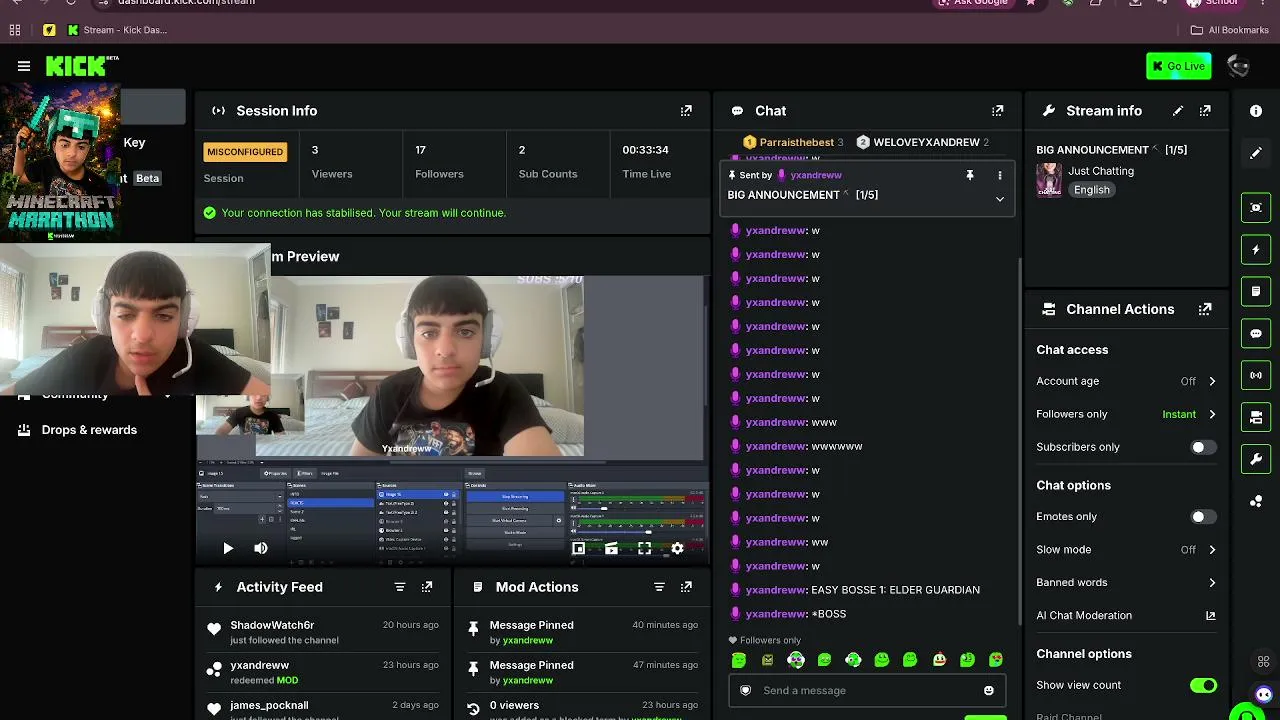Viewport: 1280px width, 720px height.
Task: Click the chat scrollbar
Action: (x=1019, y=440)
